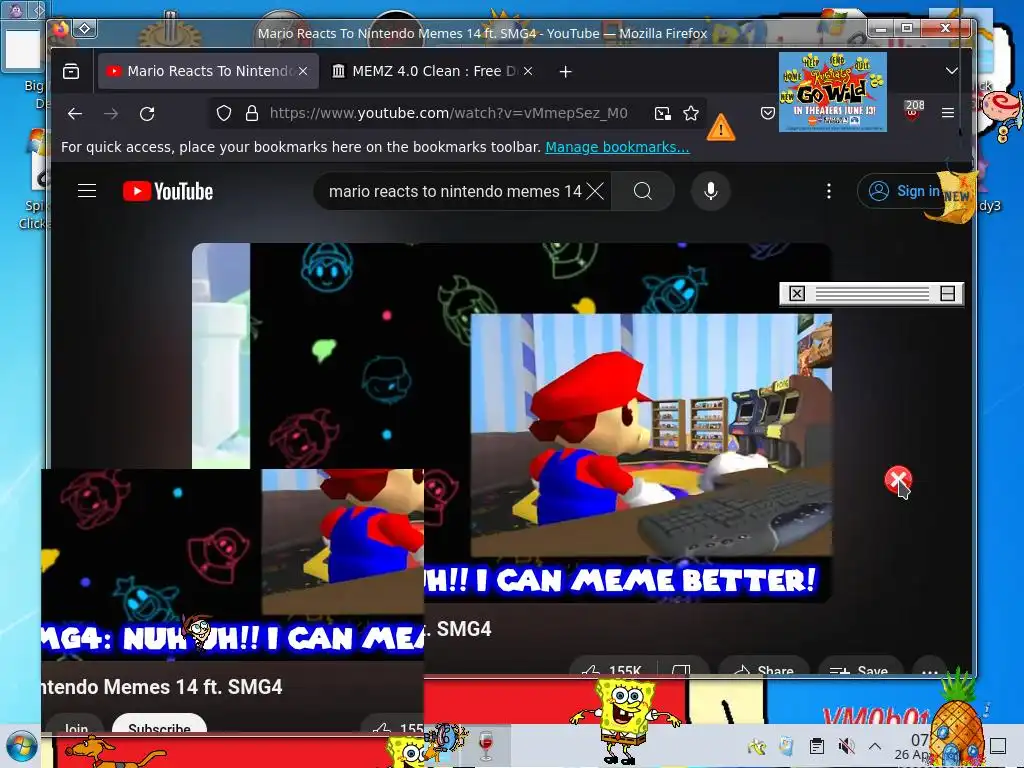Open the YouTube guide hamburger menu
Screen dimensions: 1024x768
point(87,191)
